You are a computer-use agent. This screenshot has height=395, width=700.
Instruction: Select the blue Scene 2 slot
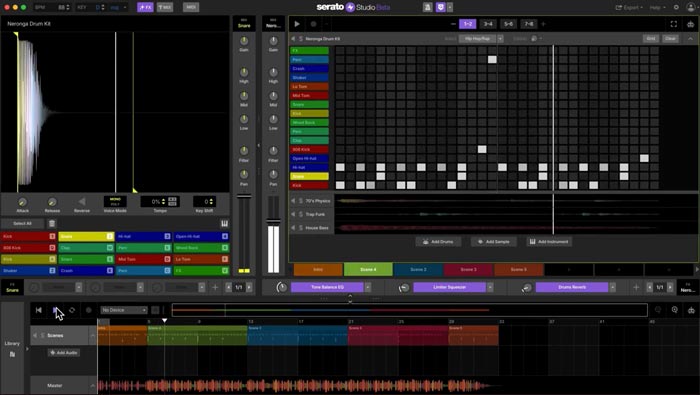pyautogui.click(x=418, y=270)
